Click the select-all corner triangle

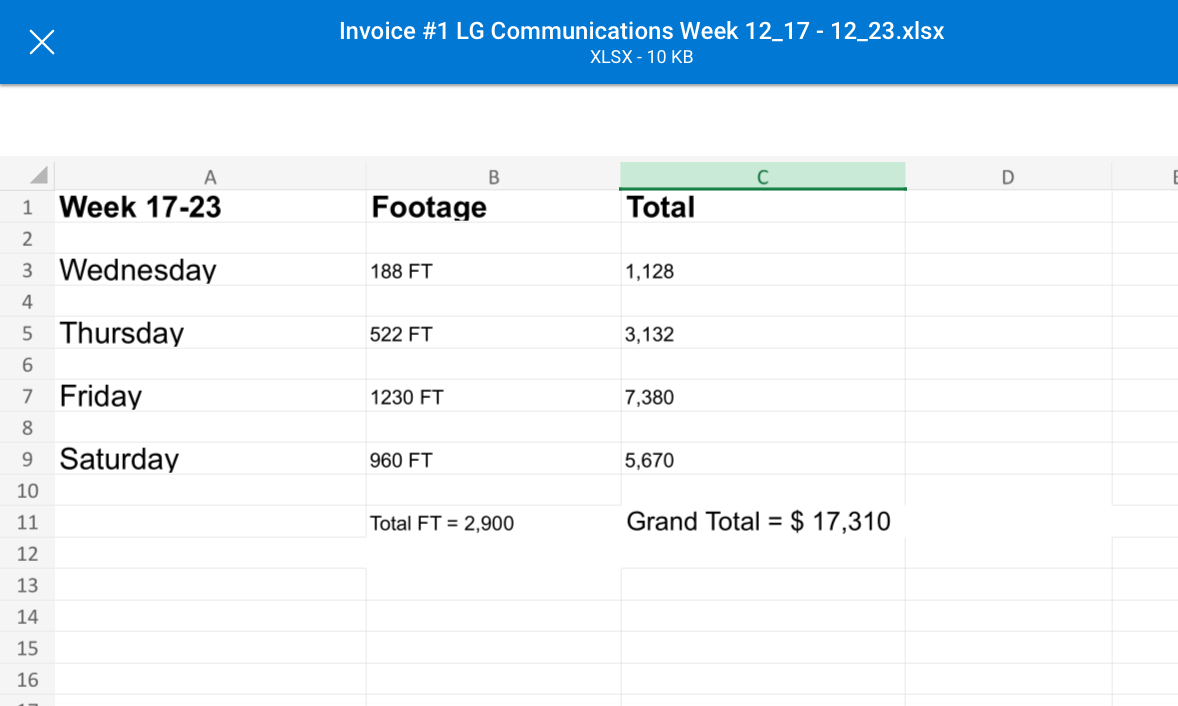click(x=38, y=176)
